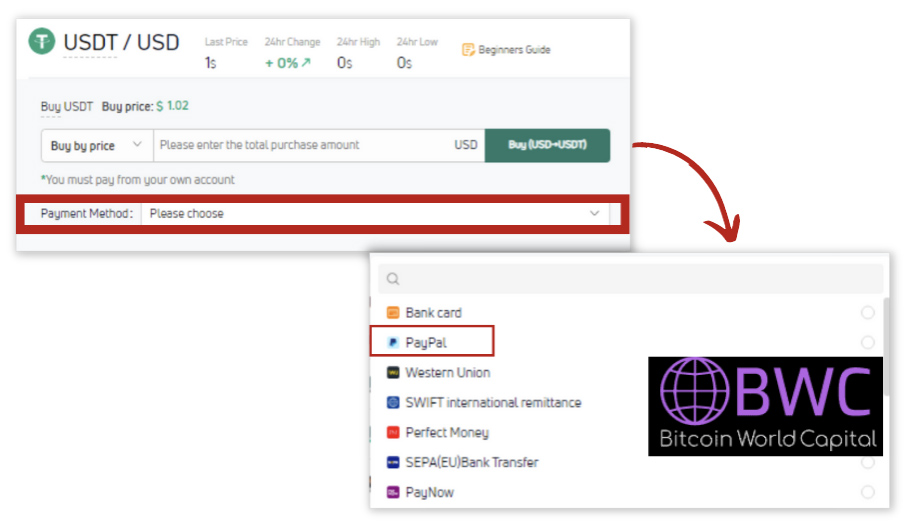Select the PayNow radio button
The height and width of the screenshot is (528, 911).
[867, 492]
